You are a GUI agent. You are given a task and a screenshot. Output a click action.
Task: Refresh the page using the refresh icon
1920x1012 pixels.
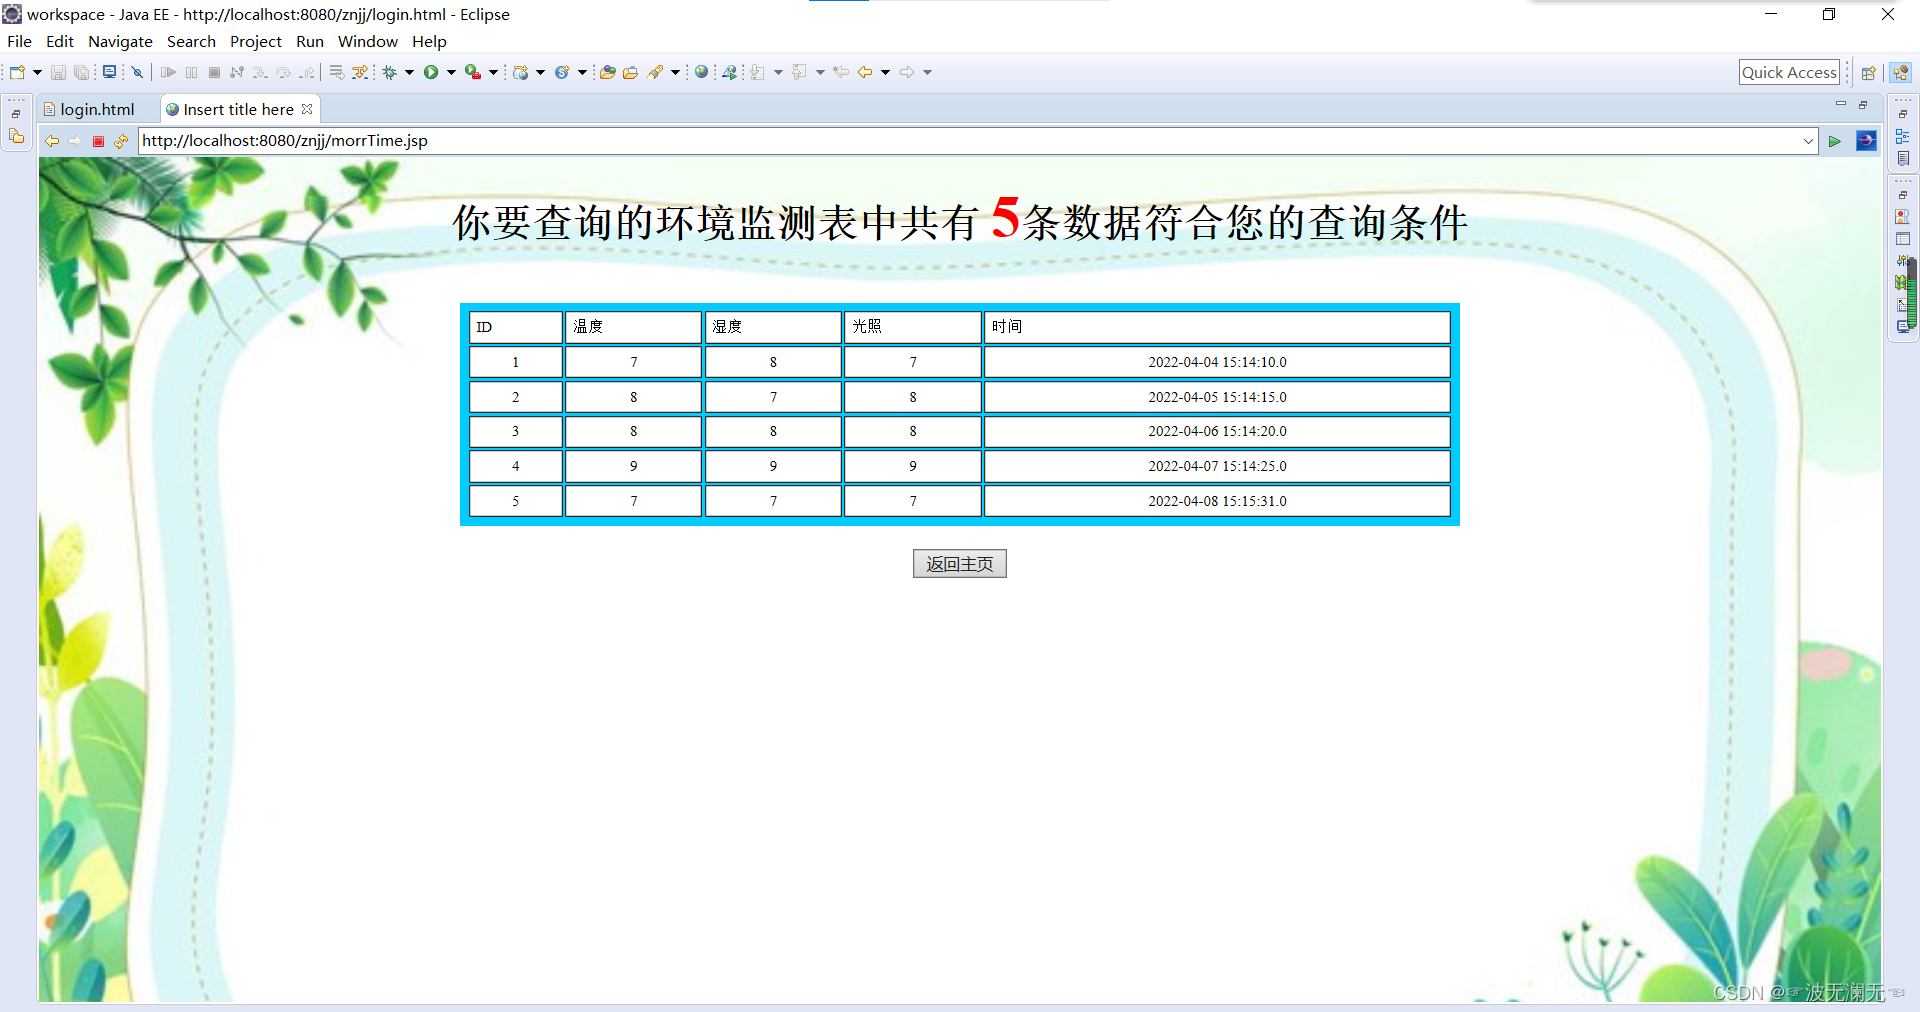pyautogui.click(x=121, y=141)
